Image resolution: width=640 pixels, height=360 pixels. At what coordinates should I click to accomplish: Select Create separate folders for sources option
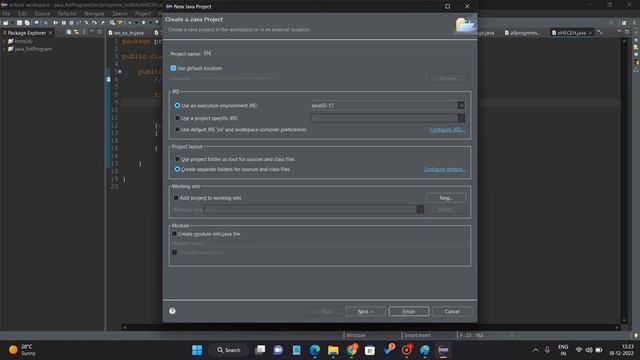click(177, 169)
